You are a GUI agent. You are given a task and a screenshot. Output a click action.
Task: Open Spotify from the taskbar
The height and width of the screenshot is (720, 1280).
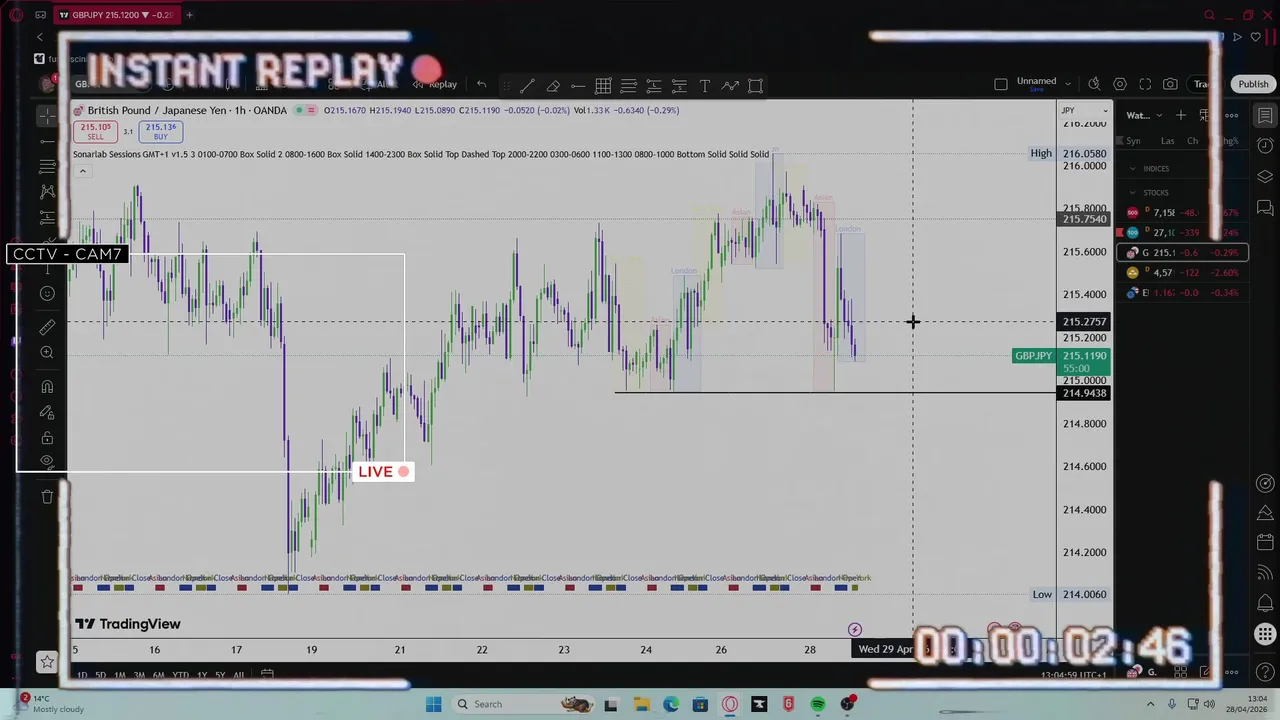pyautogui.click(x=818, y=704)
